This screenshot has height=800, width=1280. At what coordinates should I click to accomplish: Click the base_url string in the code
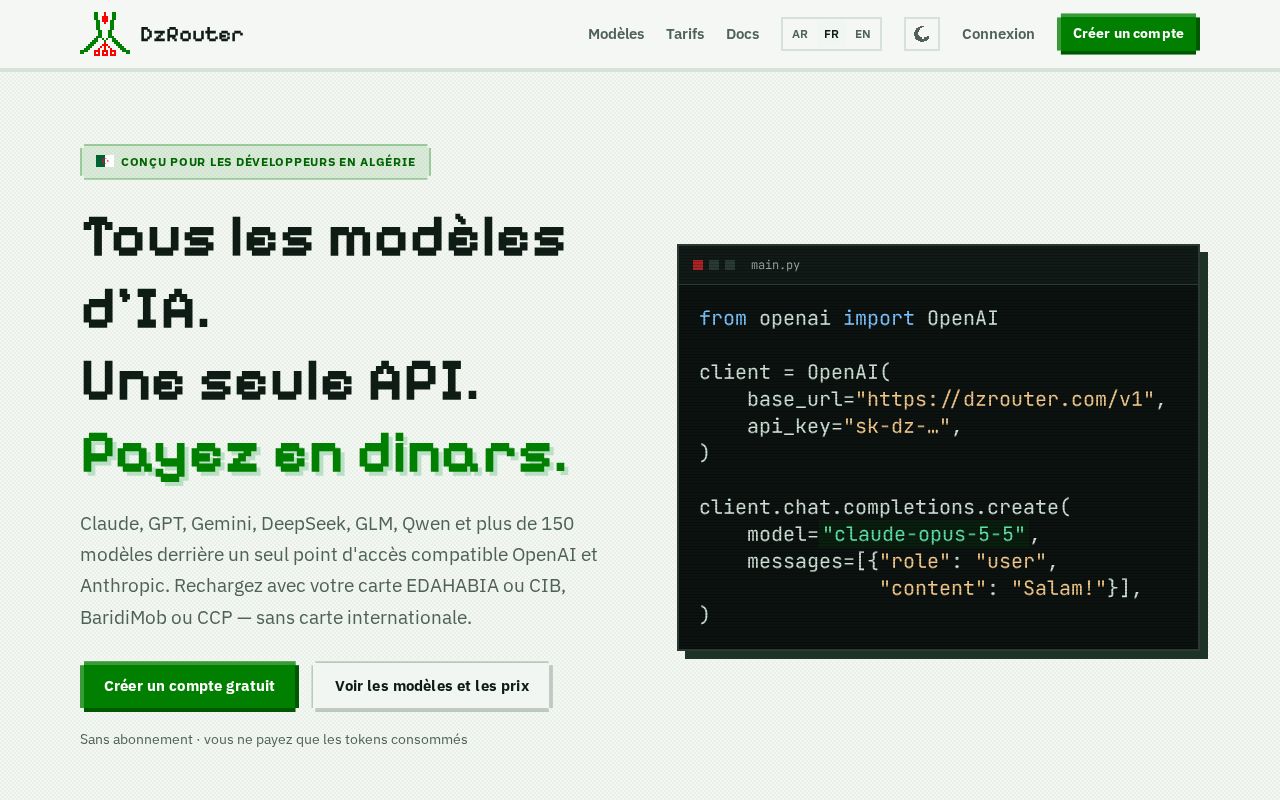tap(1005, 399)
